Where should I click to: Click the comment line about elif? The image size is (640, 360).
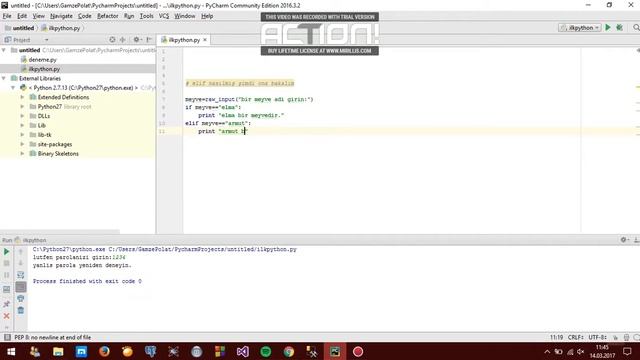pos(240,83)
